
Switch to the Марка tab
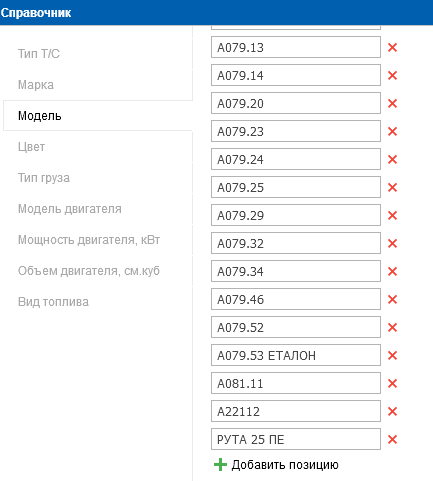(36, 85)
